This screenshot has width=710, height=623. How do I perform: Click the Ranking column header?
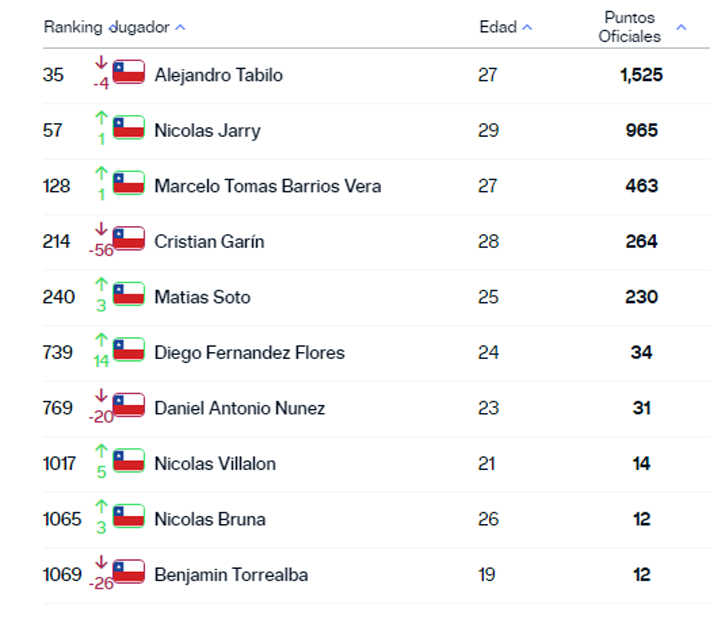[x=73, y=28]
